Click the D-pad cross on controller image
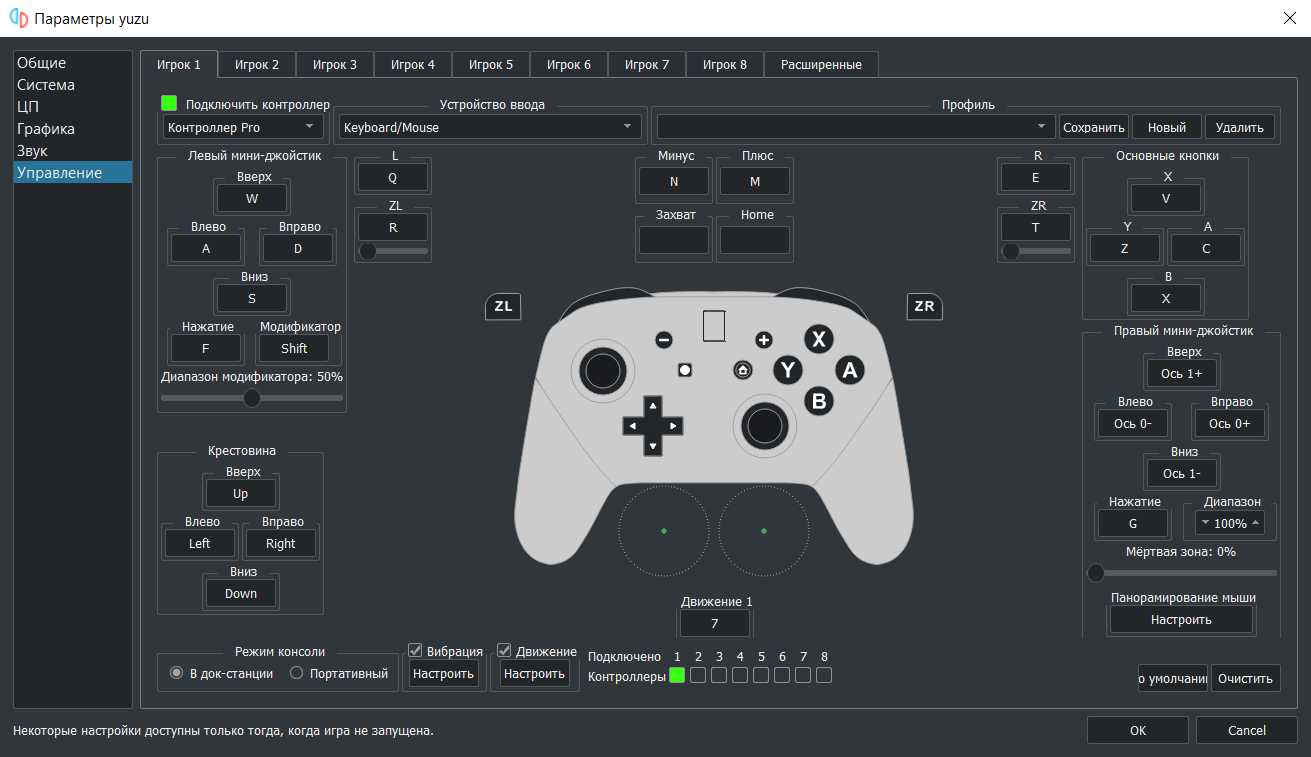The width and height of the screenshot is (1311, 757). point(652,425)
